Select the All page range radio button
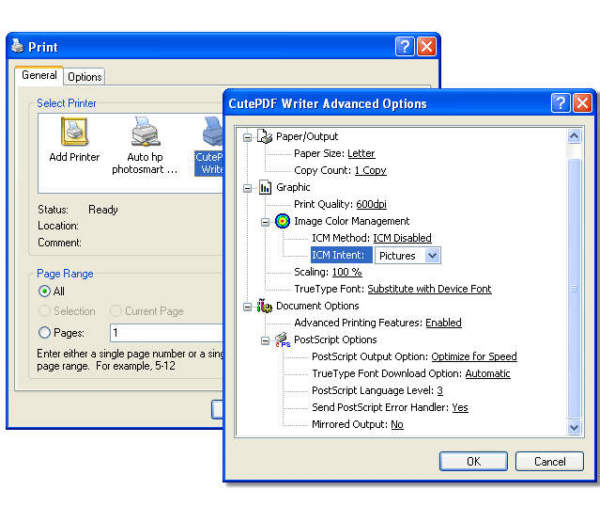The width and height of the screenshot is (600, 520). tap(44, 291)
